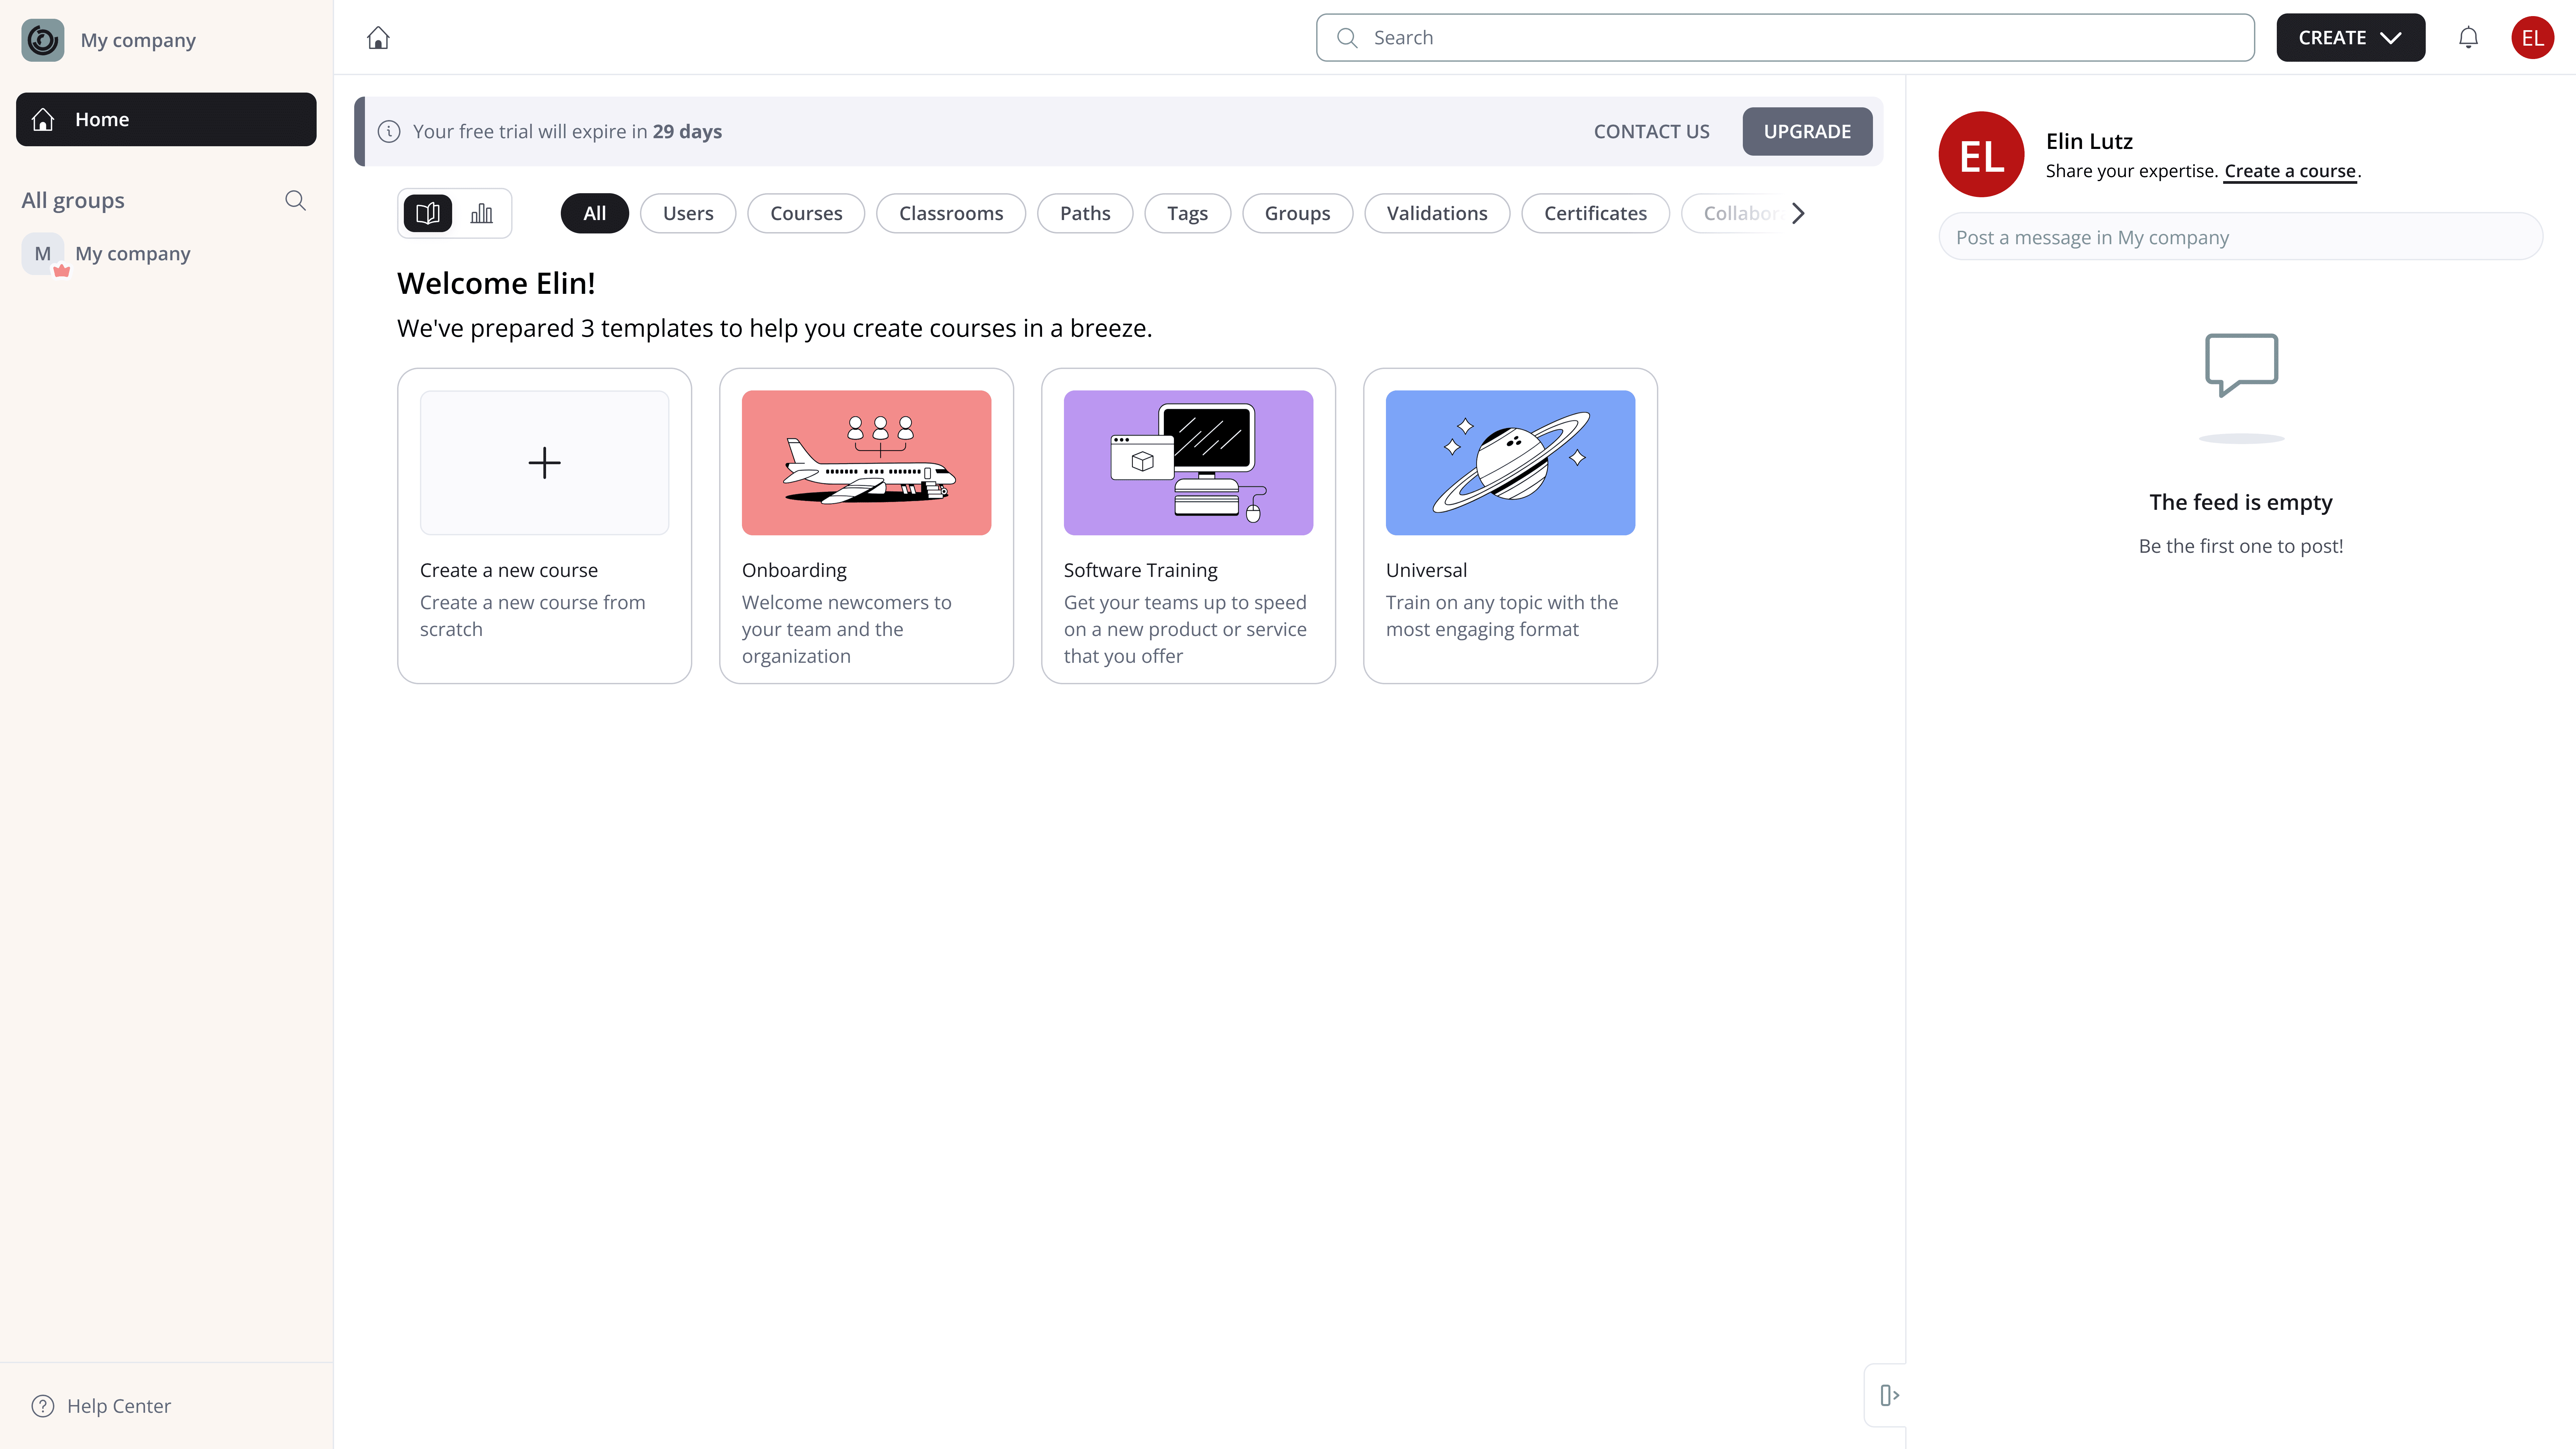This screenshot has height=1449, width=2576.
Task: Switch to the analytics chart view
Action: [482, 213]
